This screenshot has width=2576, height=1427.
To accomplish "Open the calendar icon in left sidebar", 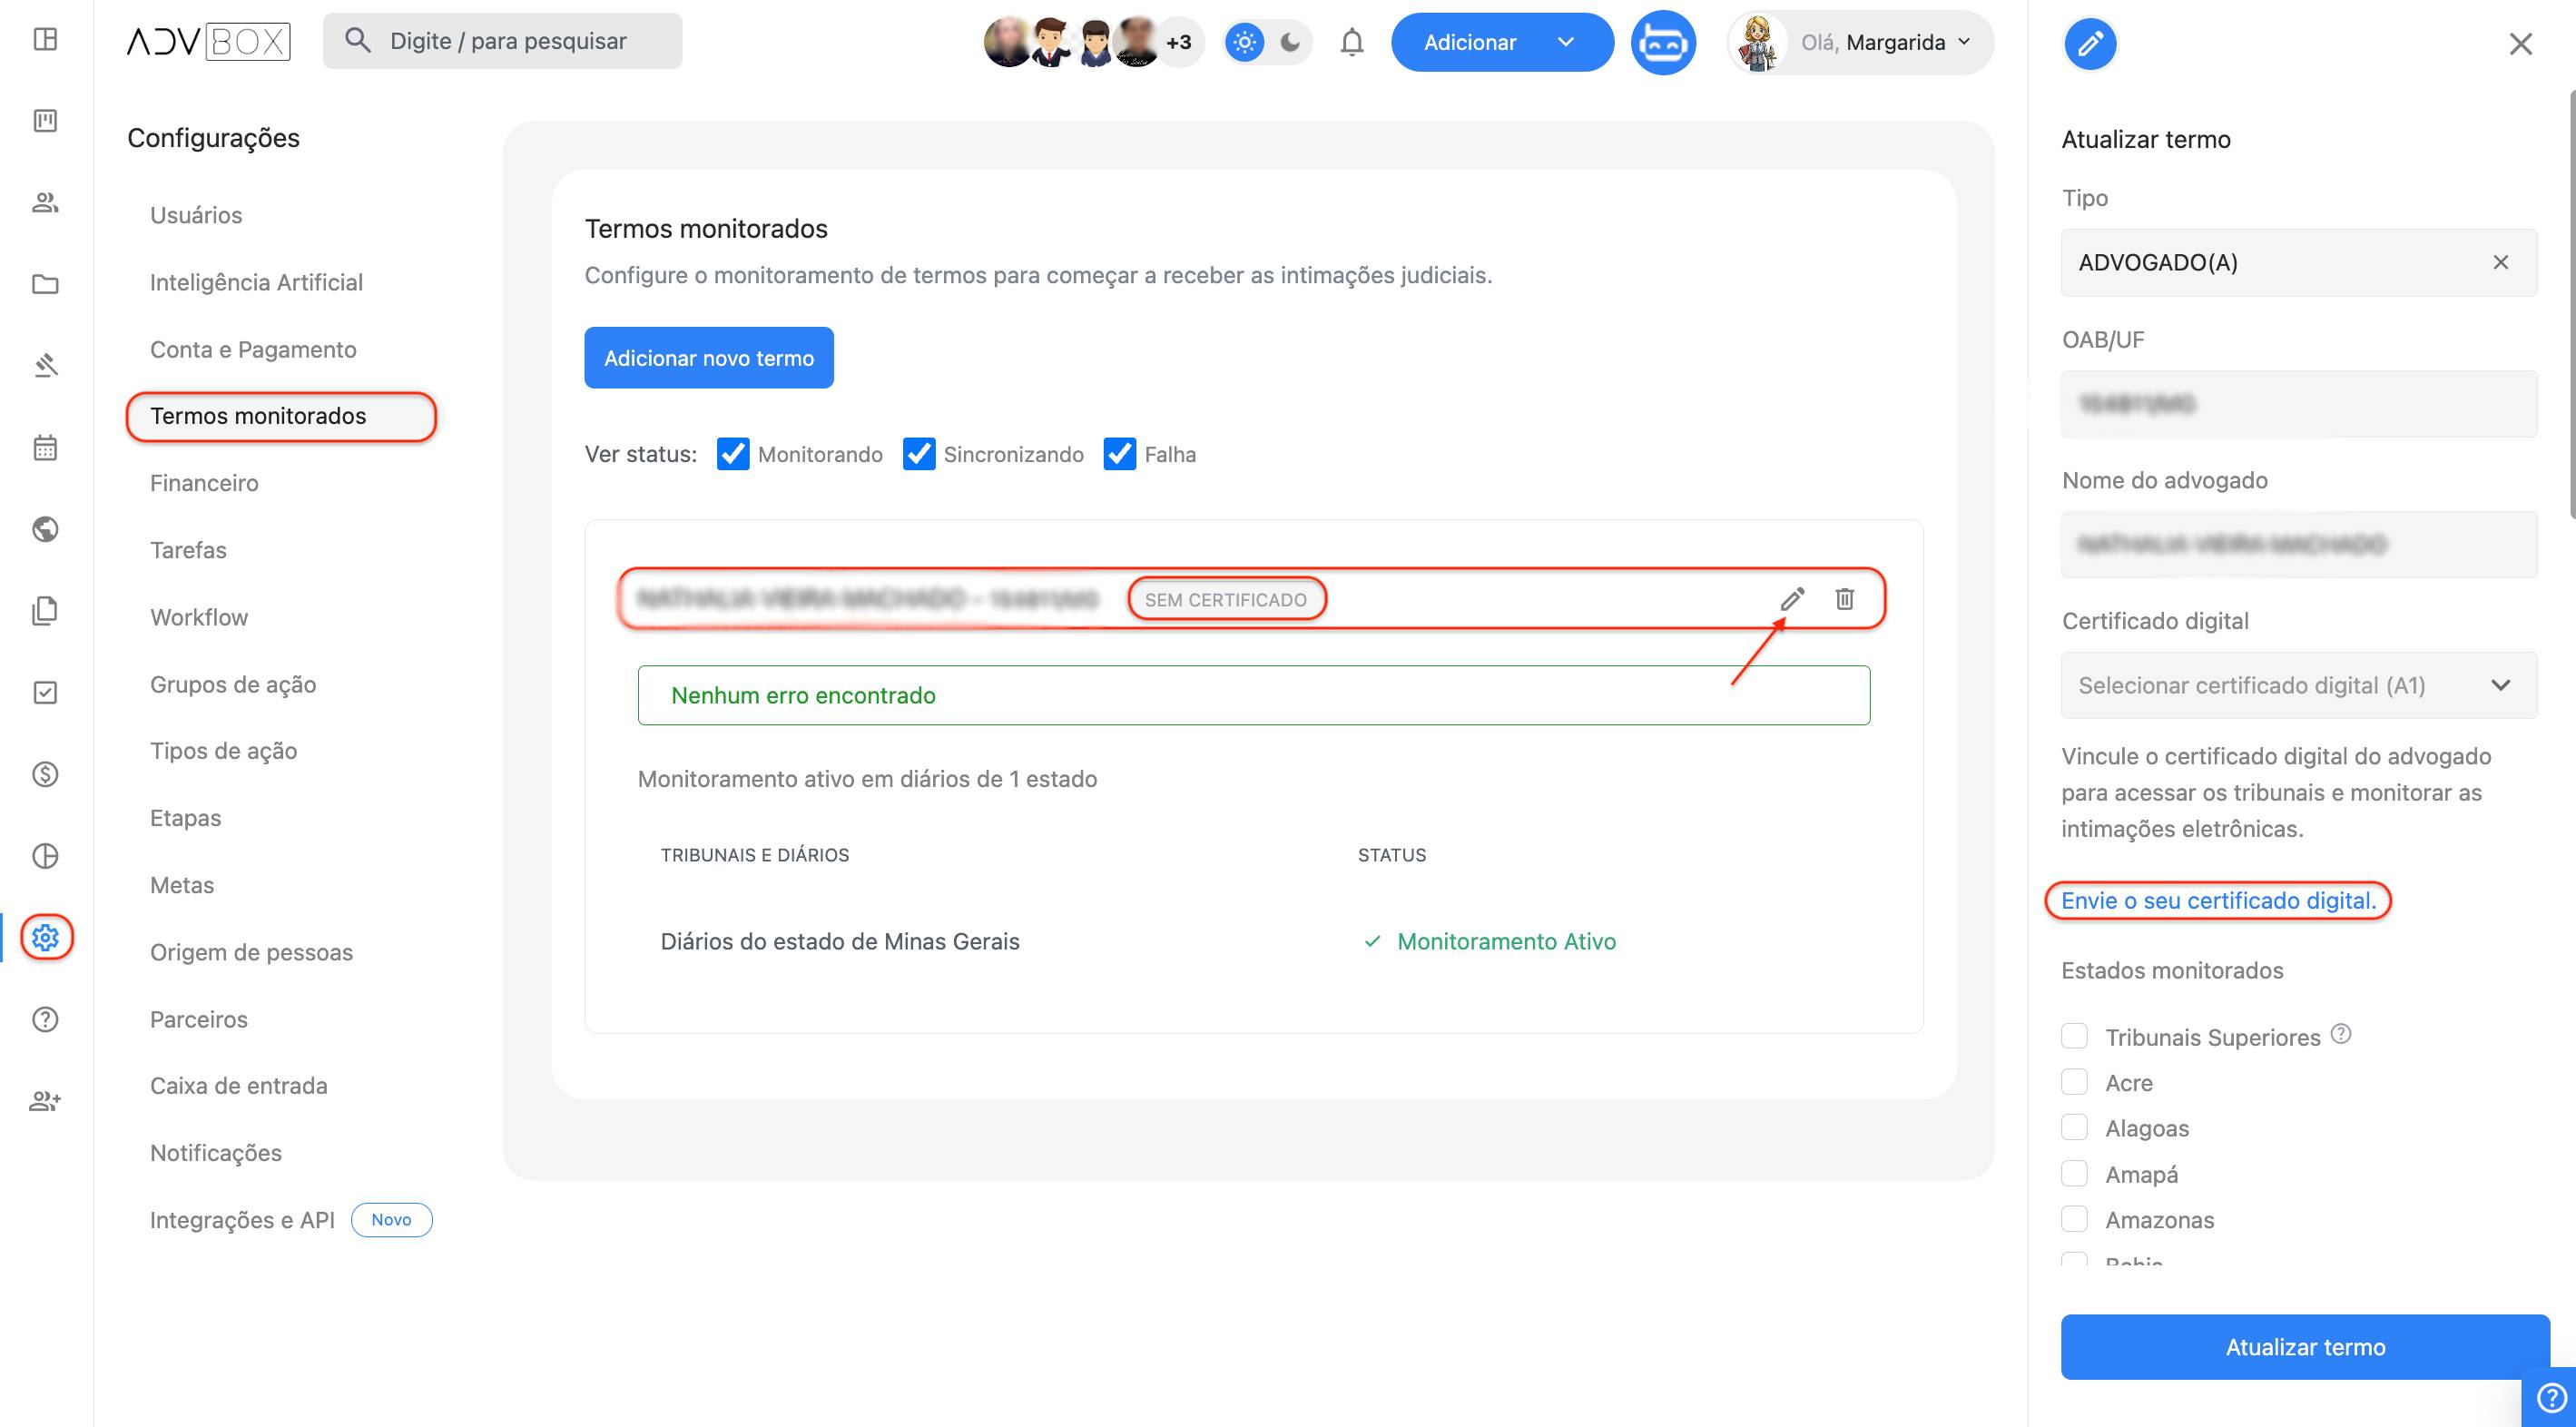I will click(45, 447).
